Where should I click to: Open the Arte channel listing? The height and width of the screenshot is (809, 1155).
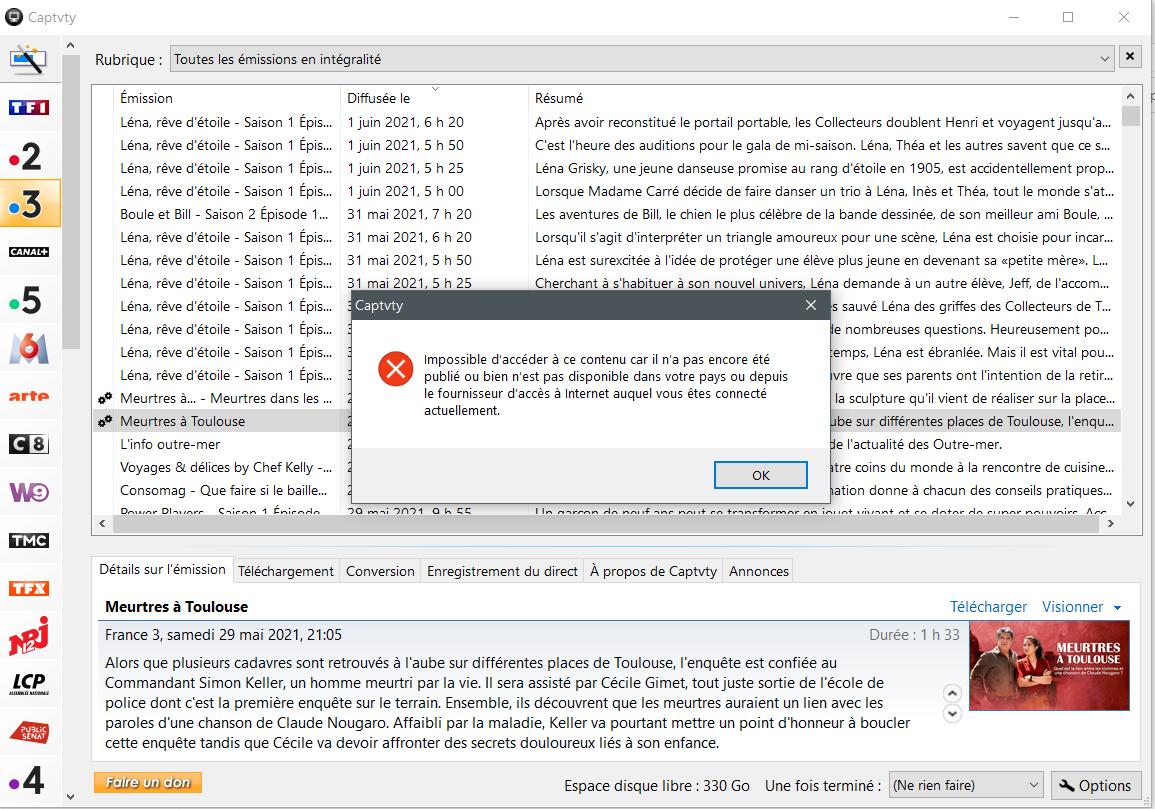28,396
